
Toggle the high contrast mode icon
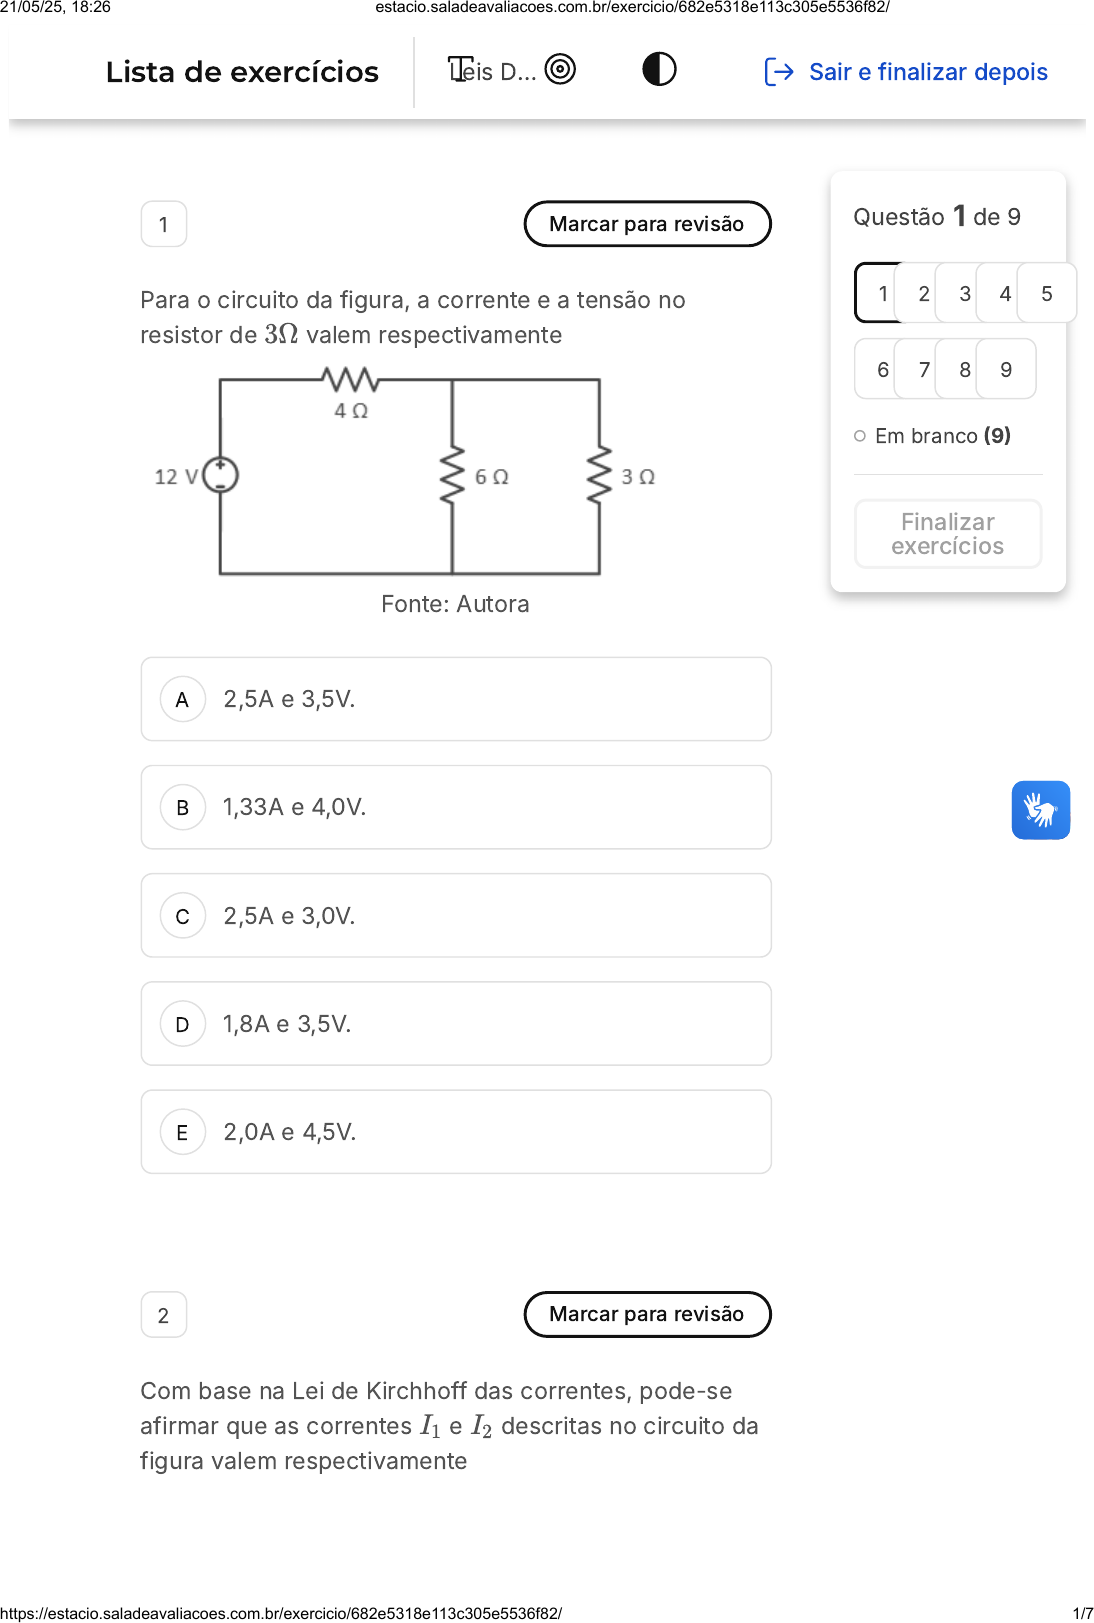659,69
